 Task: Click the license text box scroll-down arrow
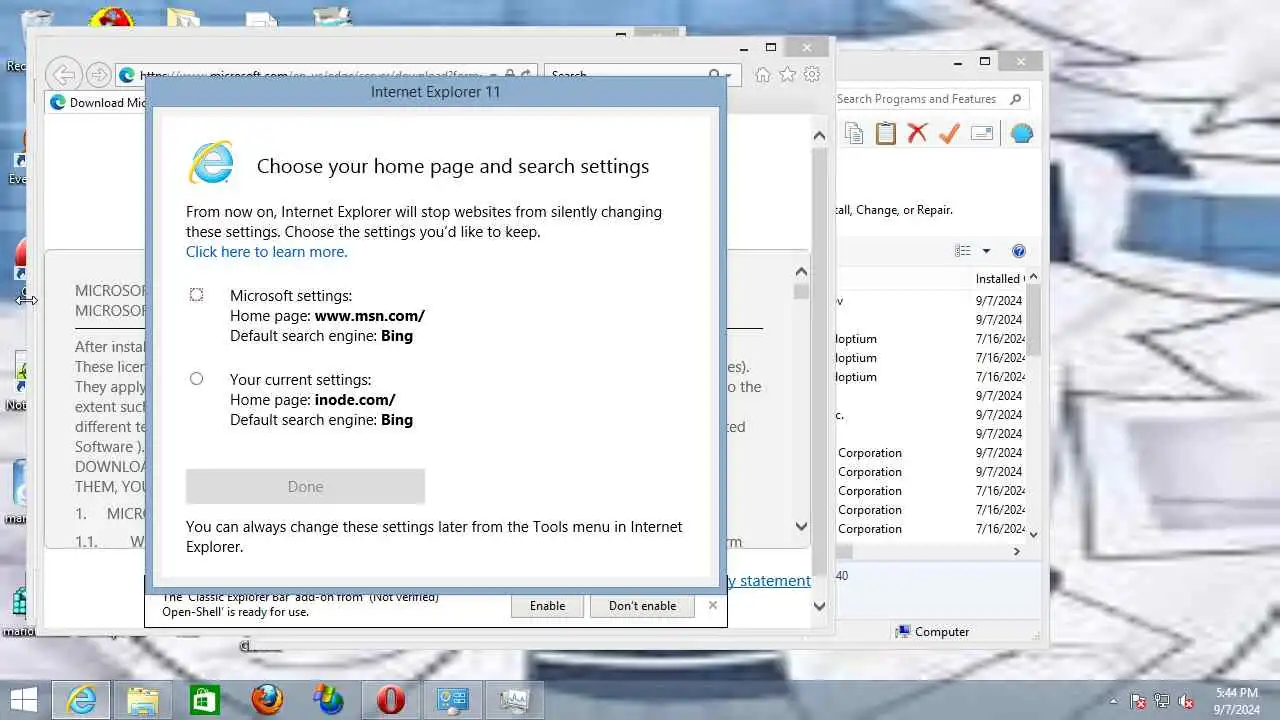pyautogui.click(x=801, y=526)
